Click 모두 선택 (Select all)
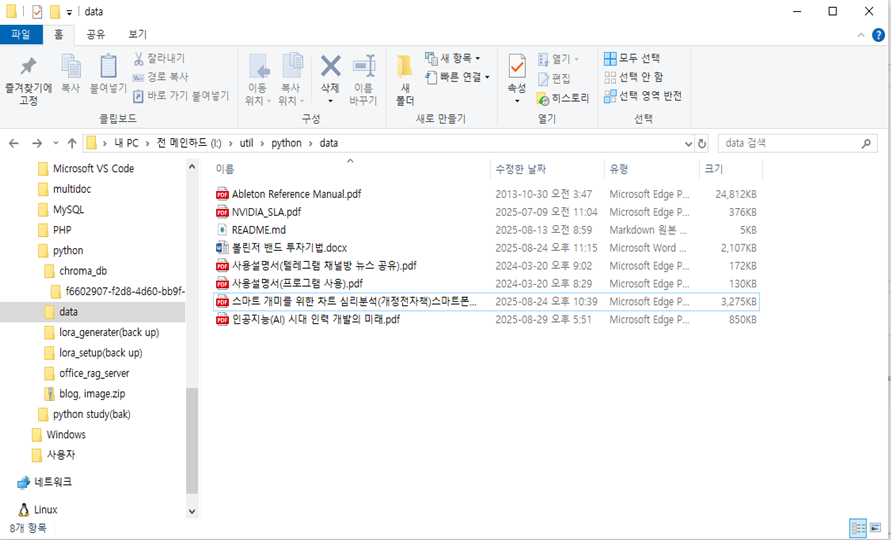This screenshot has width=891, height=540. click(632, 58)
